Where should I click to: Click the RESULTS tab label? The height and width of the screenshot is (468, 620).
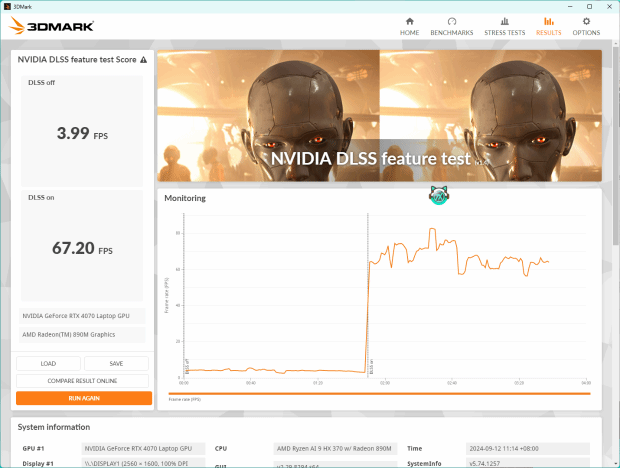point(548,33)
